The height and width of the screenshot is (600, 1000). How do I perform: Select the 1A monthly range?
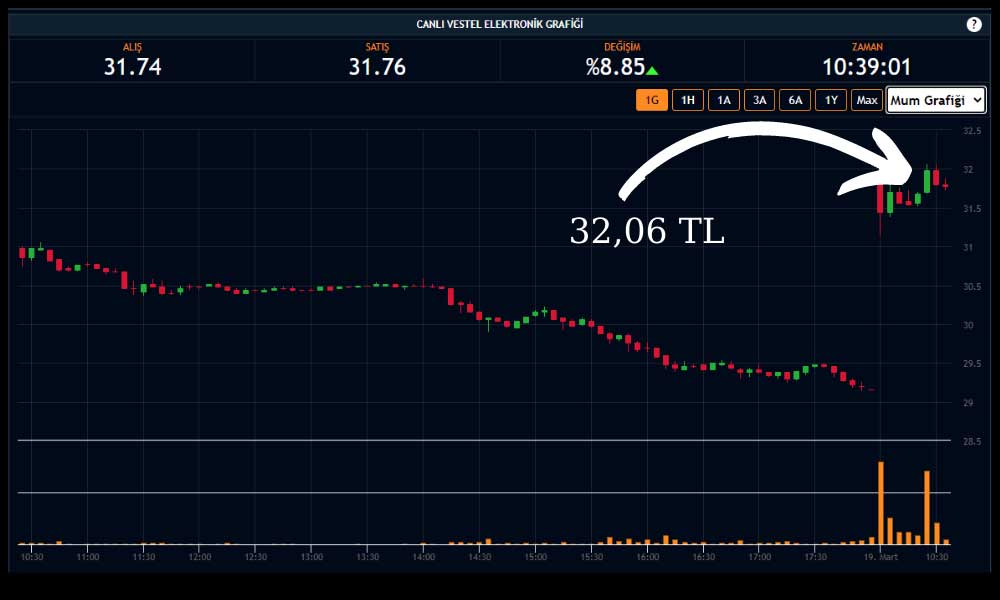click(723, 100)
